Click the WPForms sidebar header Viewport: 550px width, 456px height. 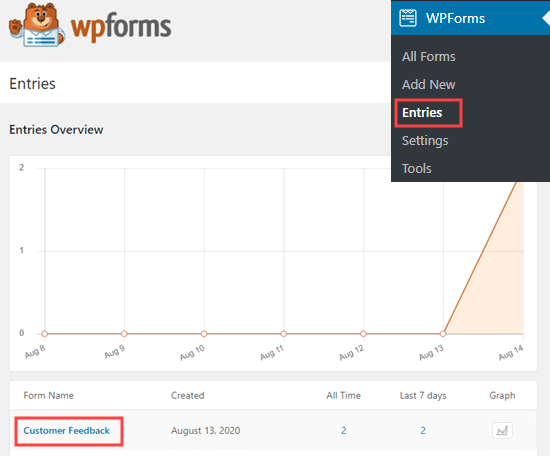(470, 18)
